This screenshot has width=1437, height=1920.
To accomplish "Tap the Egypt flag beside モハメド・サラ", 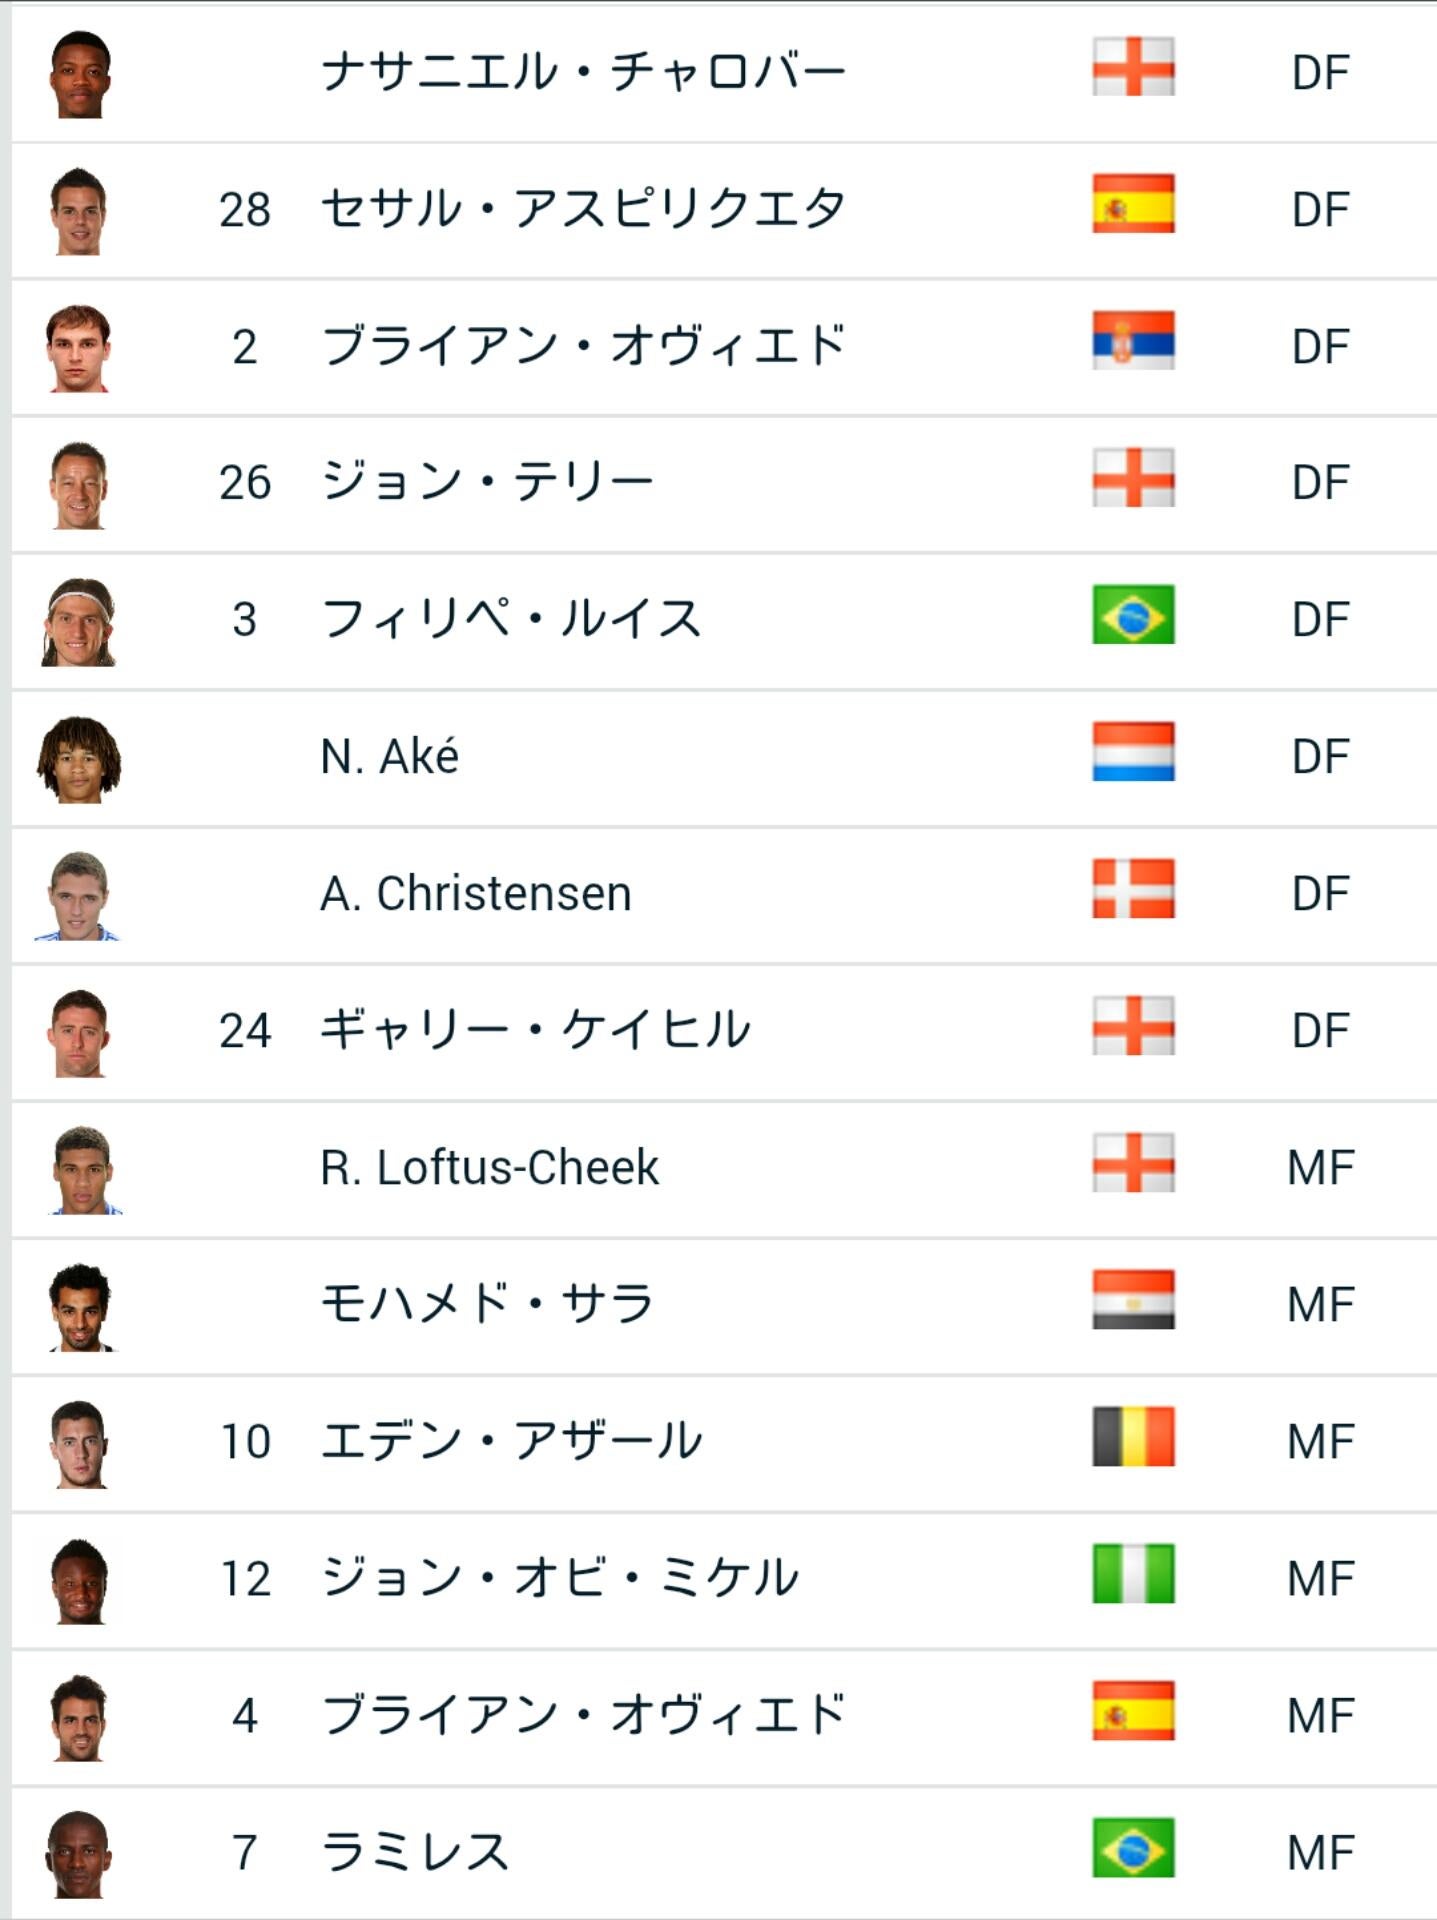I will click(1132, 1300).
